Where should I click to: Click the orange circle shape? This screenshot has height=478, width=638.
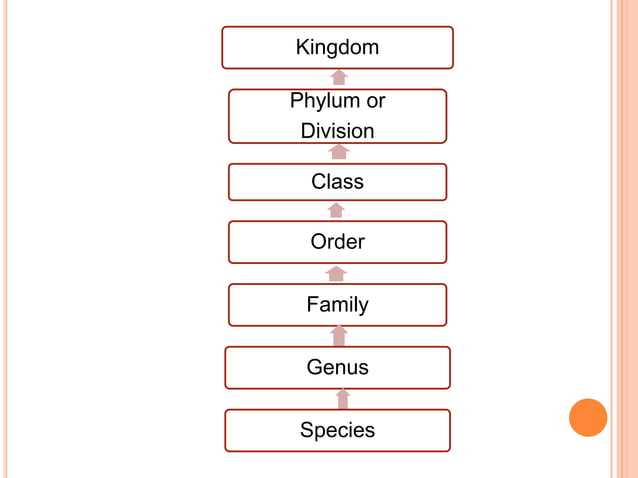(x=588, y=418)
